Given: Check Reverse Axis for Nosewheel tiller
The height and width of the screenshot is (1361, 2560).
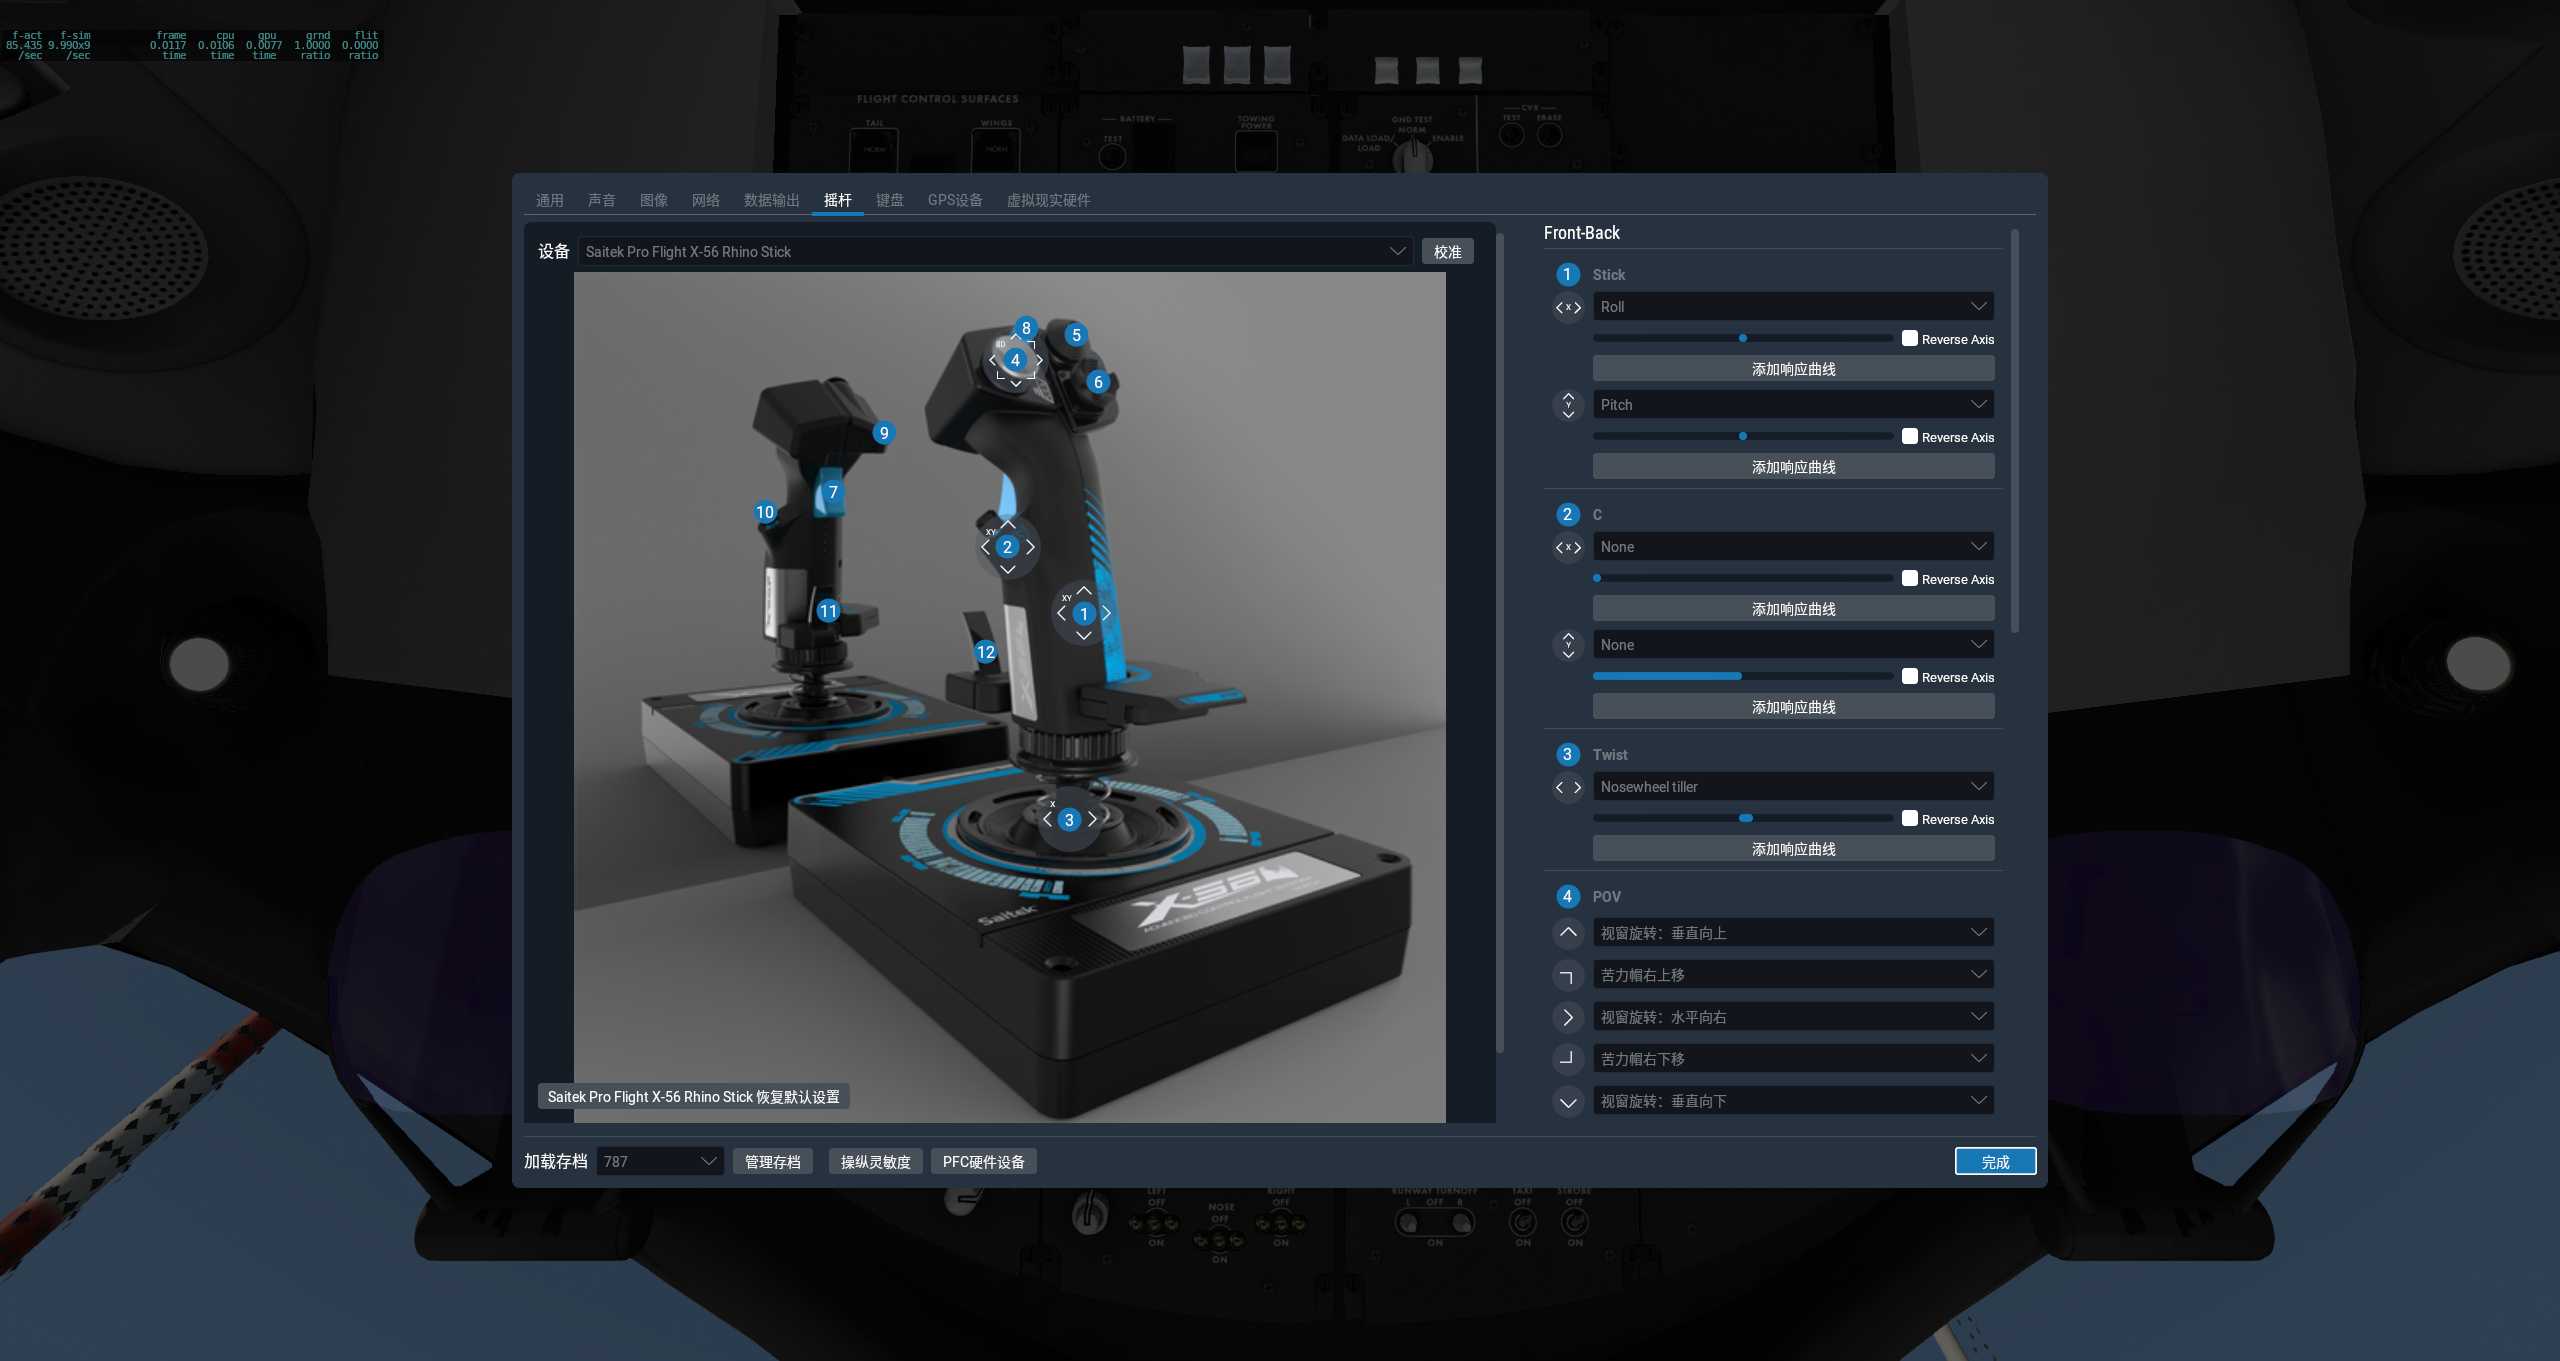Looking at the screenshot, I should tap(1909, 818).
